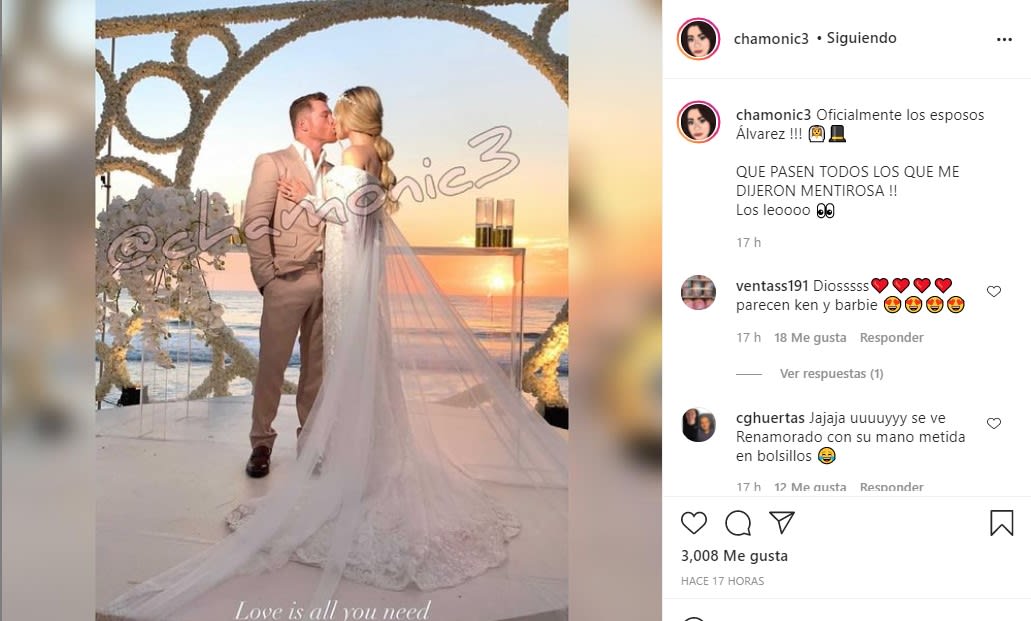Share post via paper plane icon

(x=782, y=522)
